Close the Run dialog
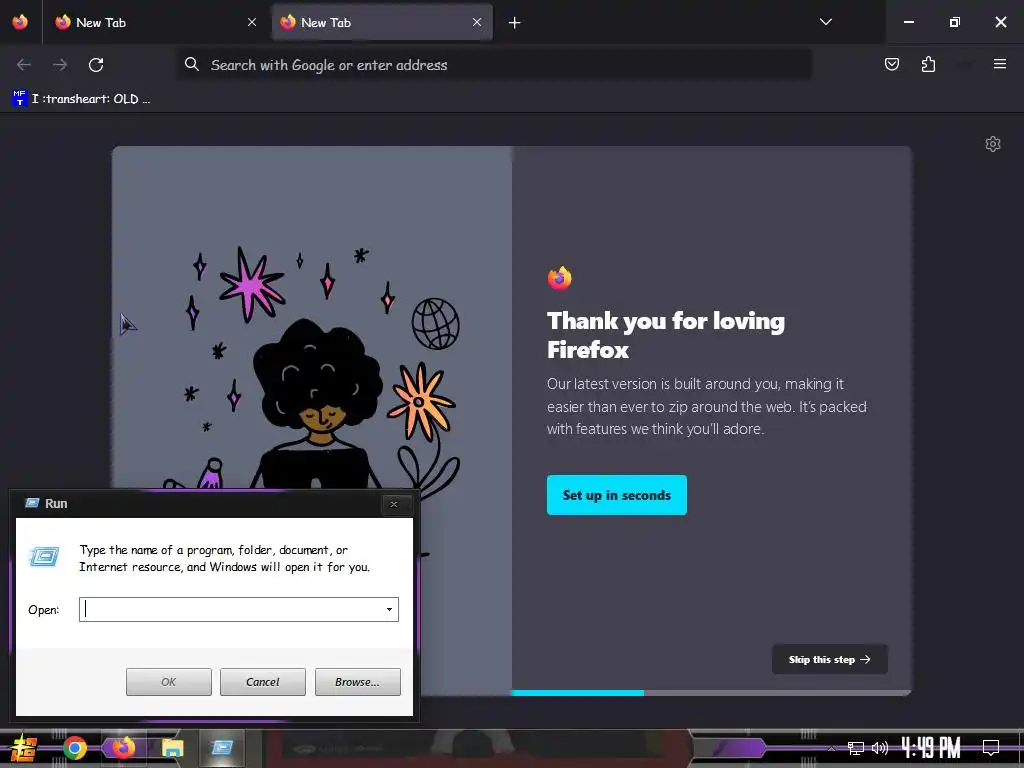This screenshot has width=1024, height=768. [x=394, y=504]
